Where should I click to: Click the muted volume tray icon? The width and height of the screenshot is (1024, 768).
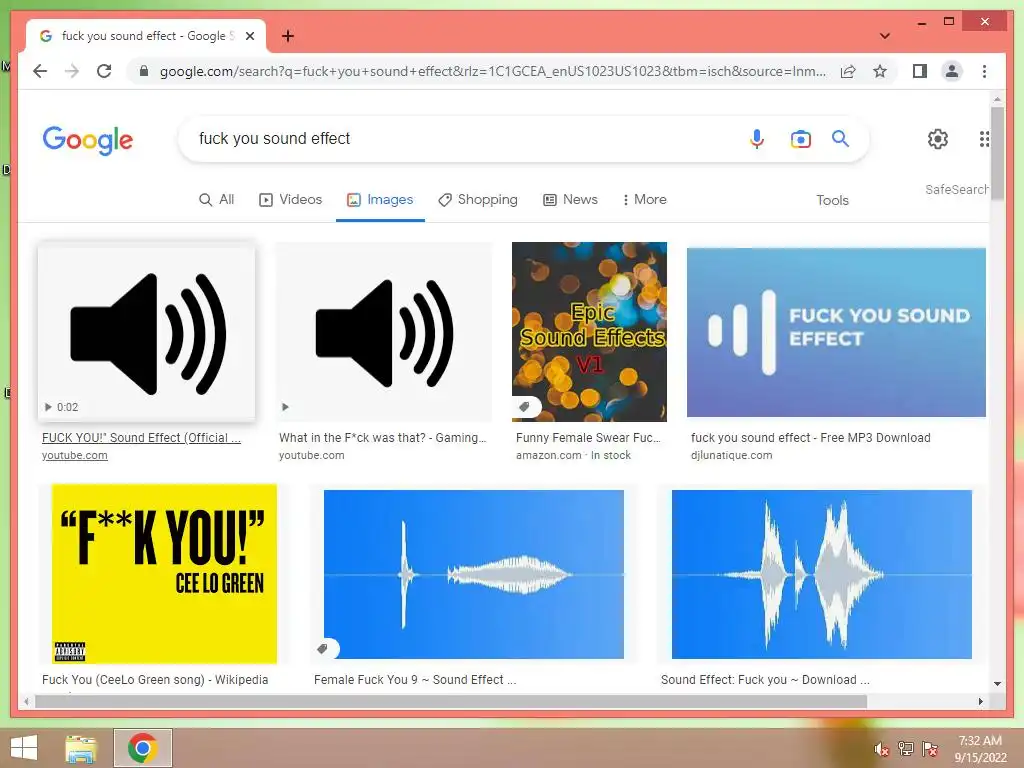(x=882, y=749)
